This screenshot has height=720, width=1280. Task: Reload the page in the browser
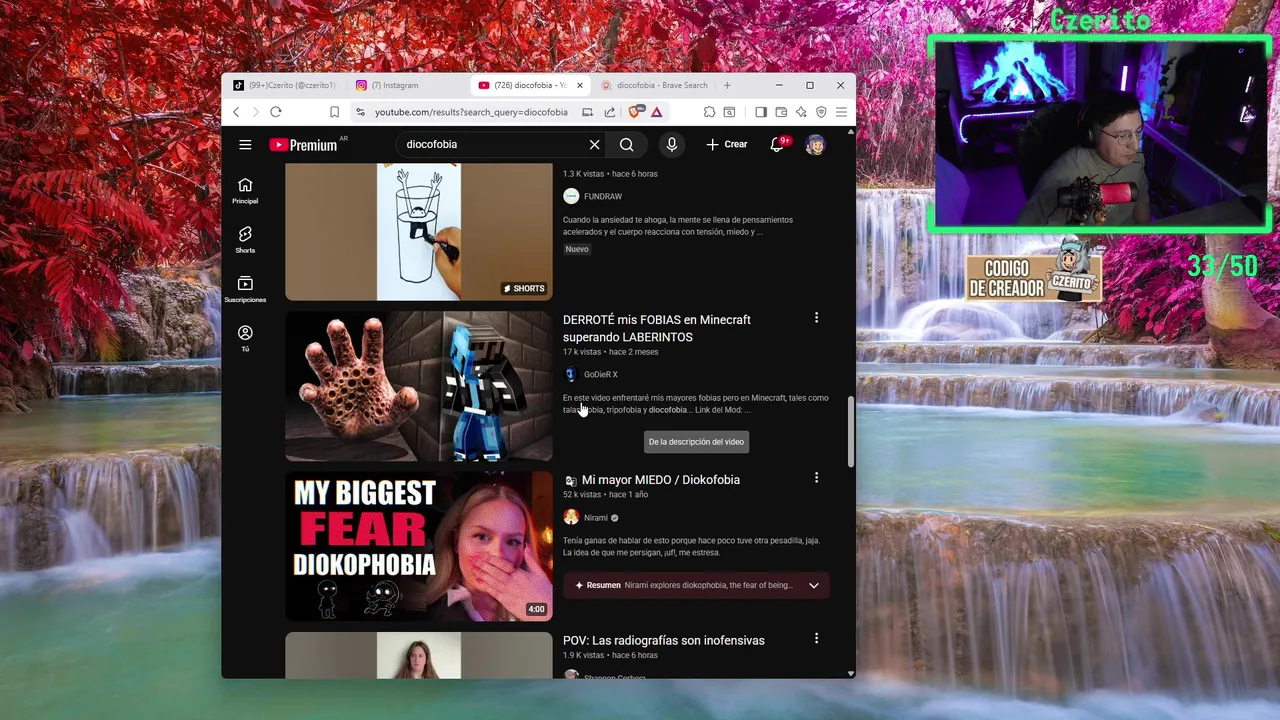276,112
